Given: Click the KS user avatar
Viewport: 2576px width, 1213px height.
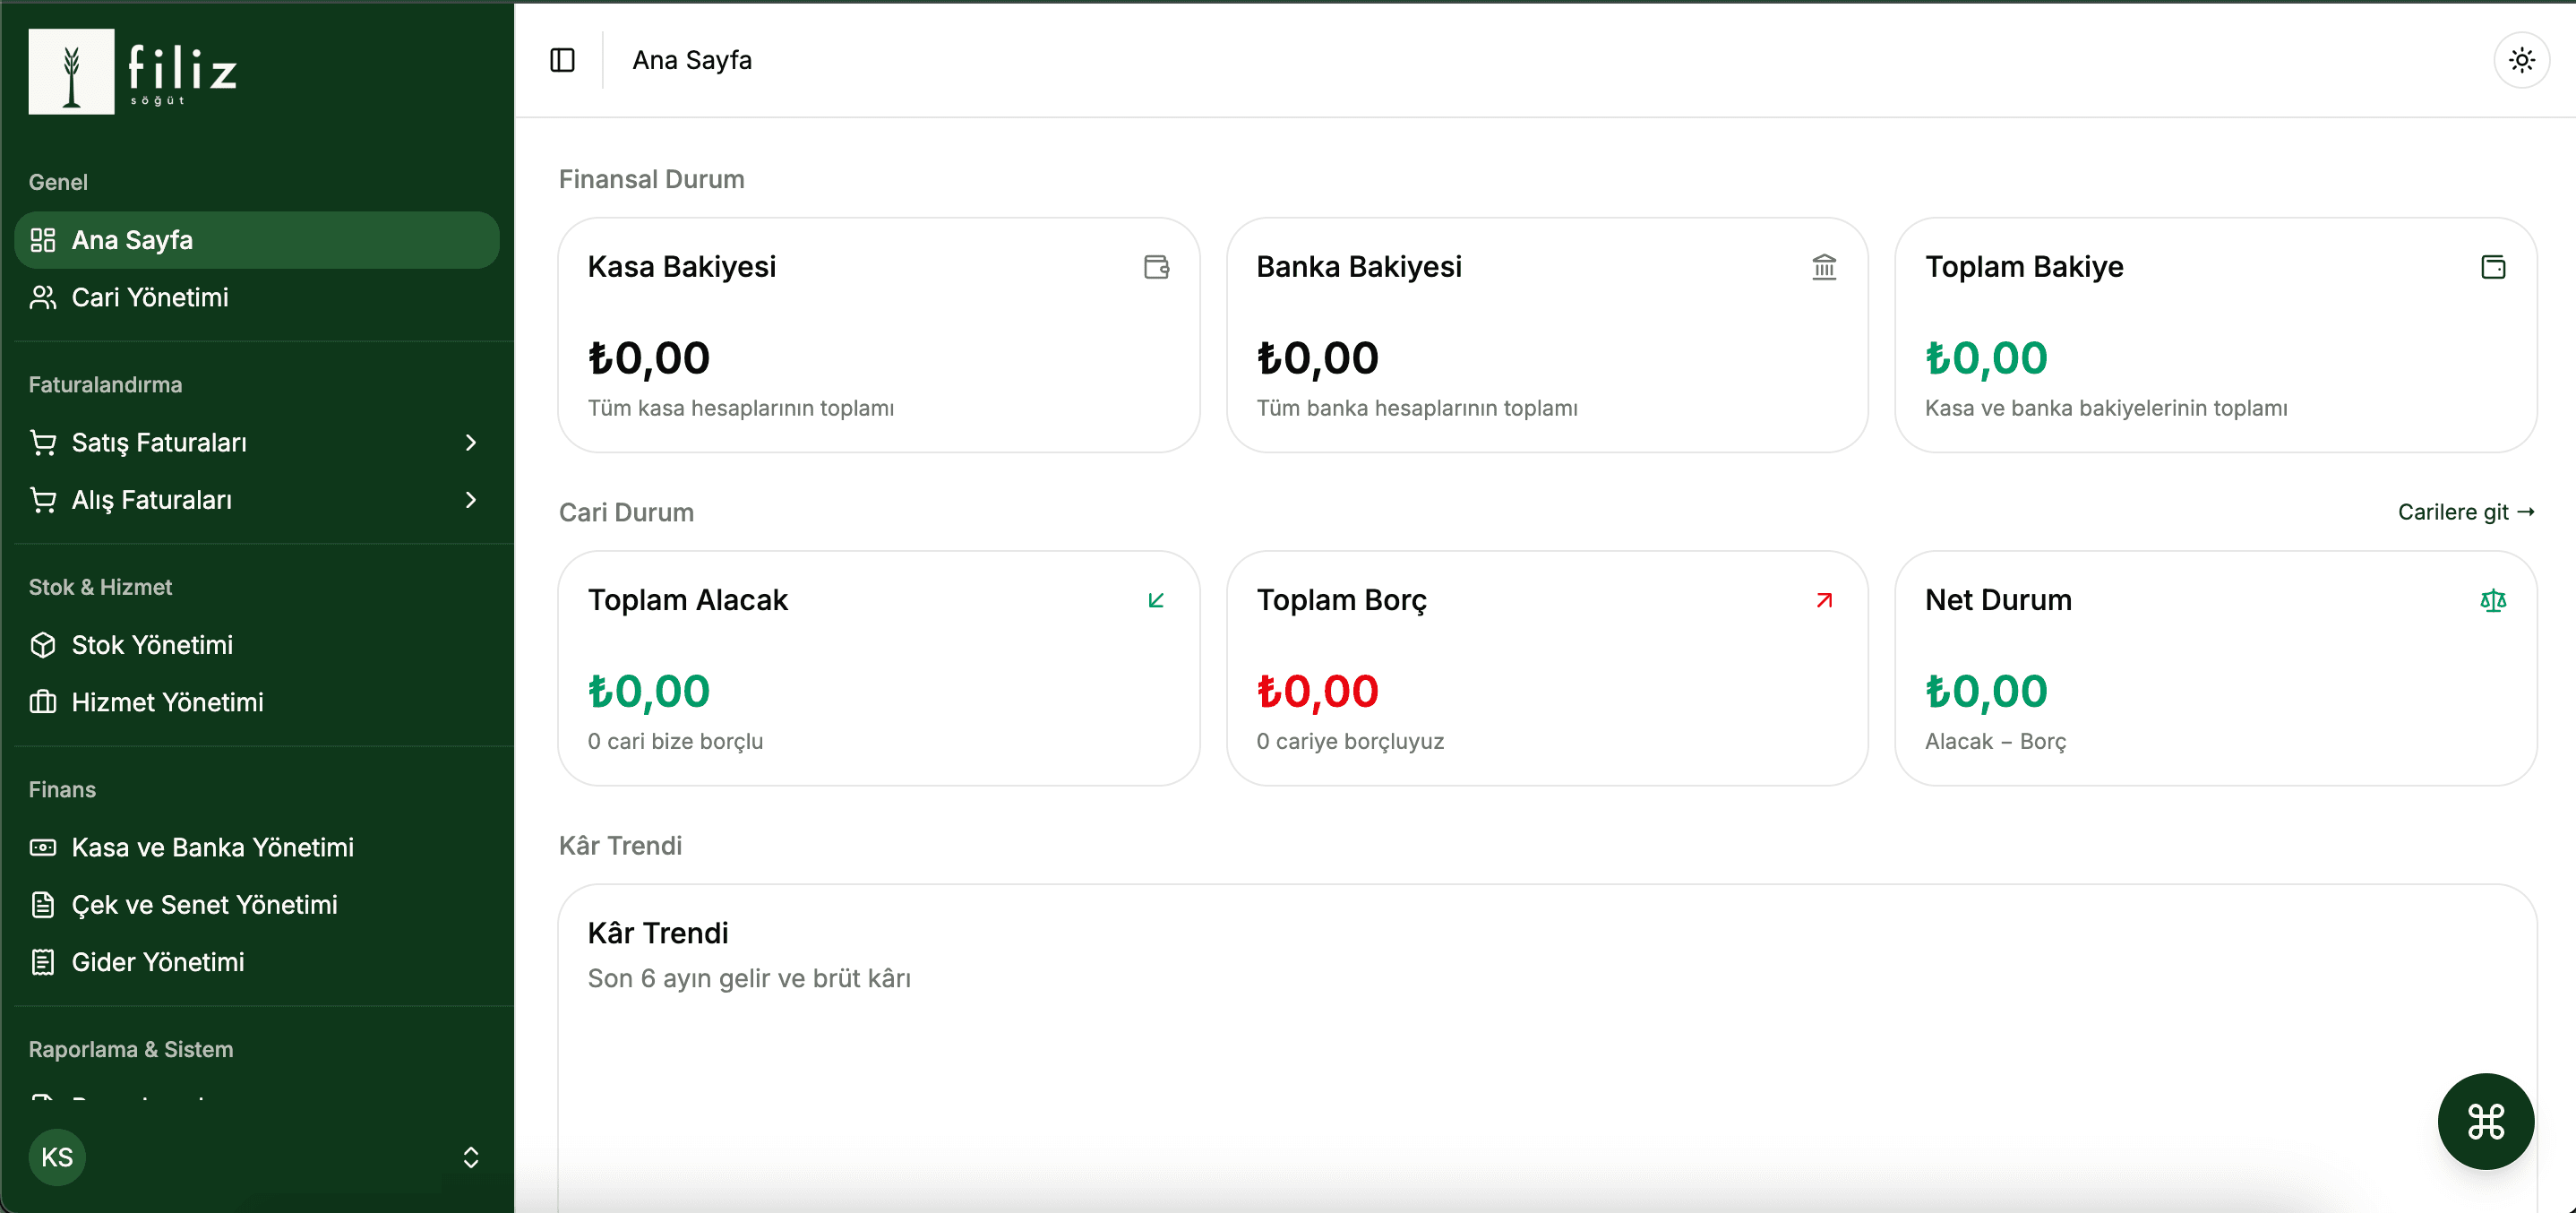Looking at the screenshot, I should (x=57, y=1157).
